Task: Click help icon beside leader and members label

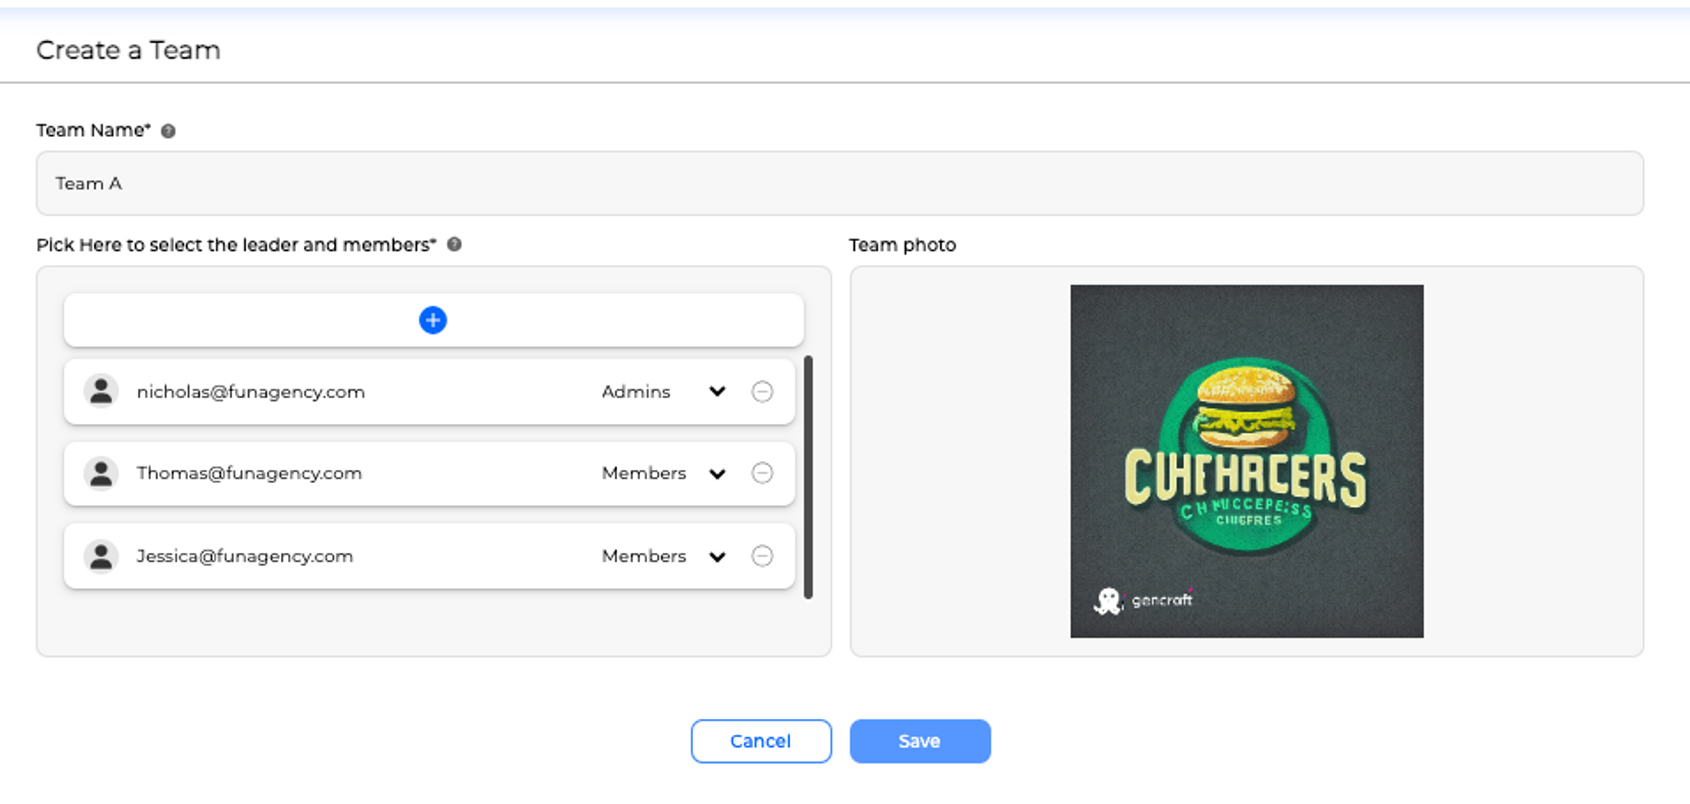Action: tap(454, 245)
